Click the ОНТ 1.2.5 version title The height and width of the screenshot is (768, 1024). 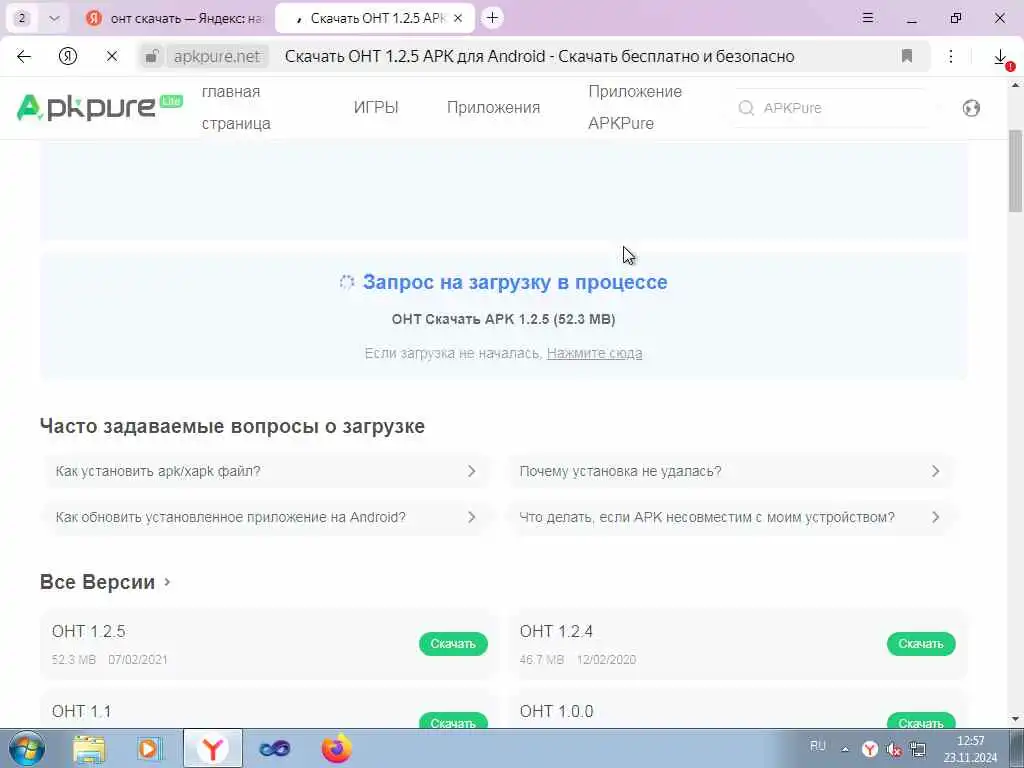pos(89,632)
